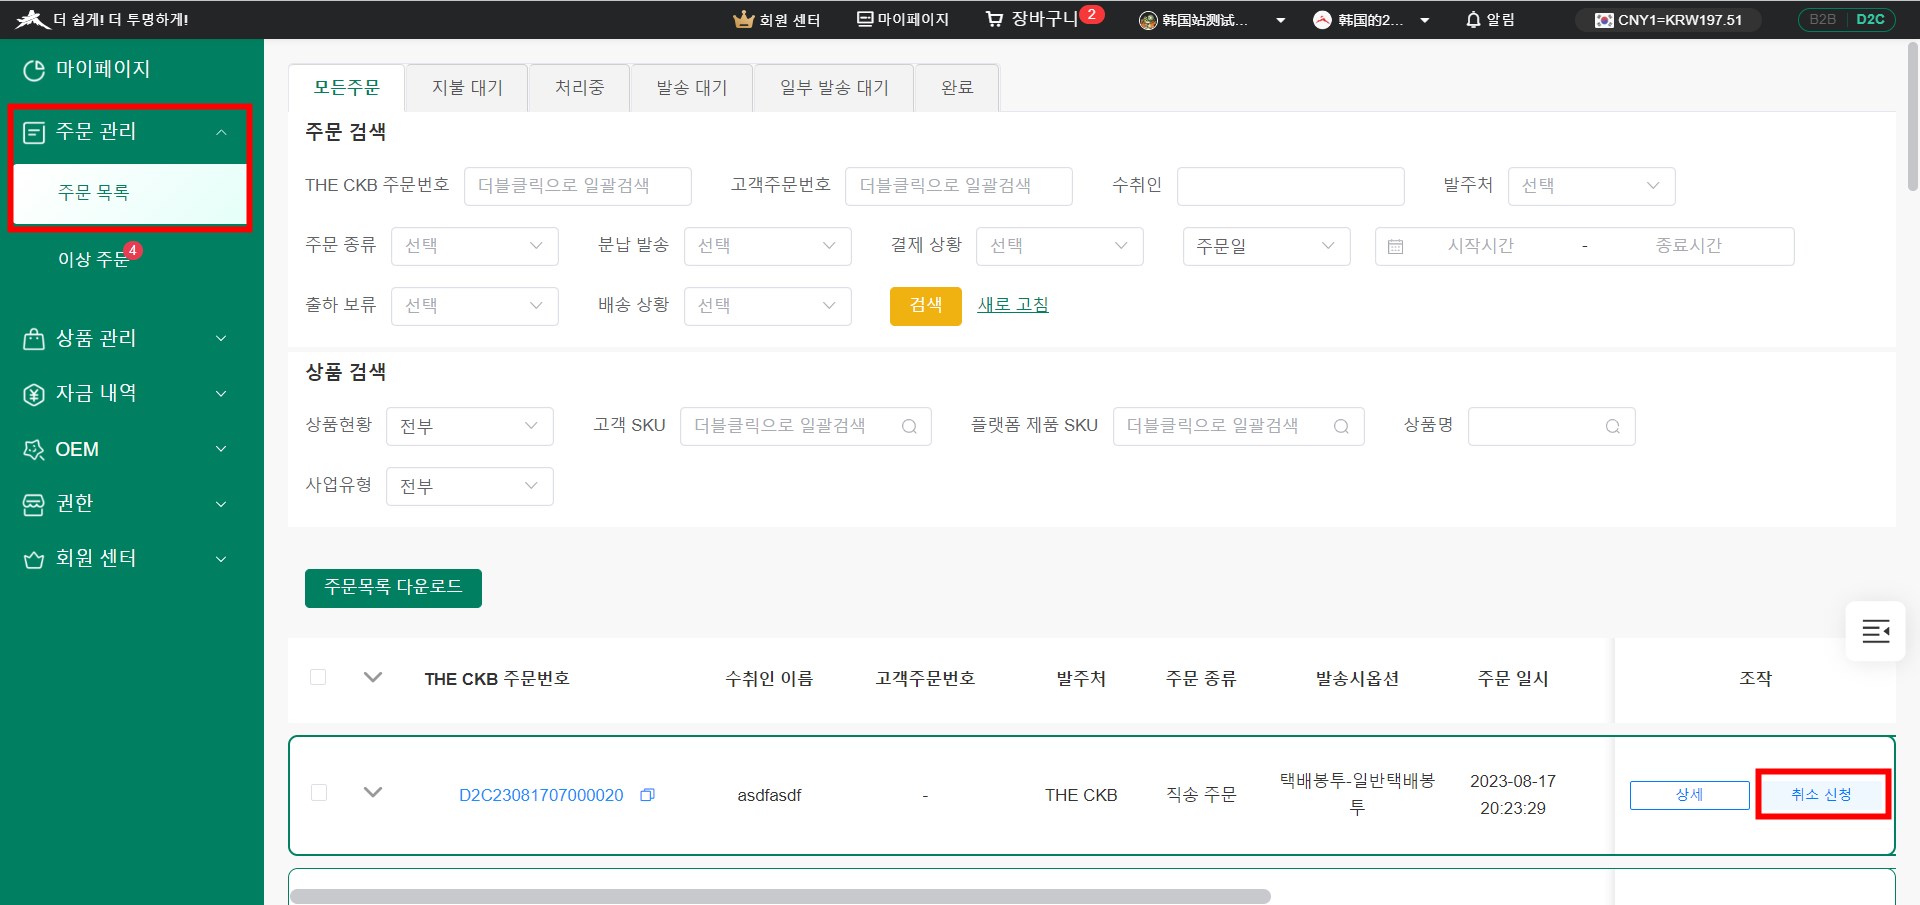Screen dimensions: 1920x905
Task: Expand the OEM sidebar section
Action: pos(222,449)
